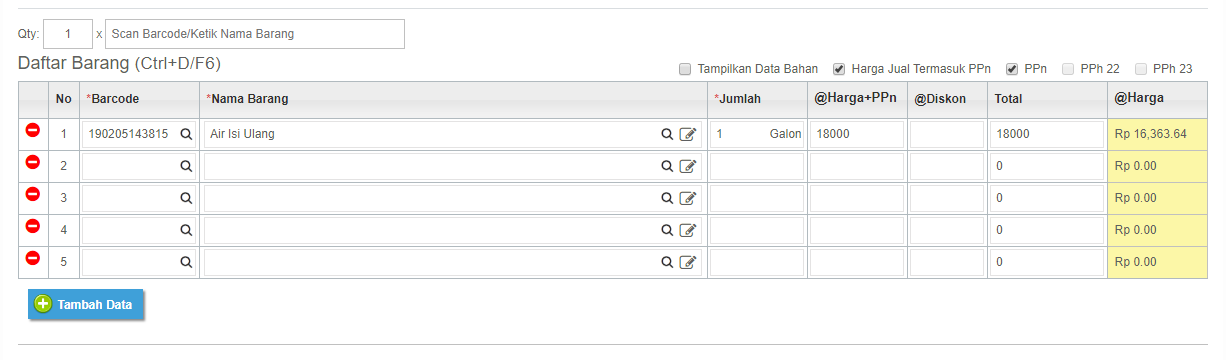Click barcode search icon in row 2
This screenshot has width=1226, height=360.
click(186, 166)
